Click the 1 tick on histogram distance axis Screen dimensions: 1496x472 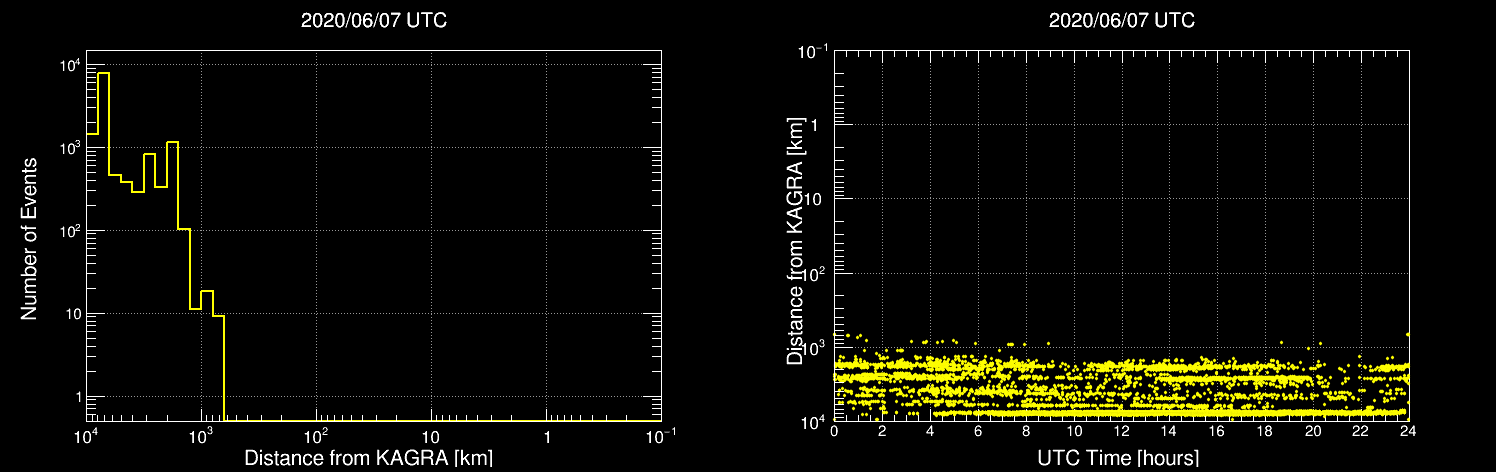tap(546, 438)
